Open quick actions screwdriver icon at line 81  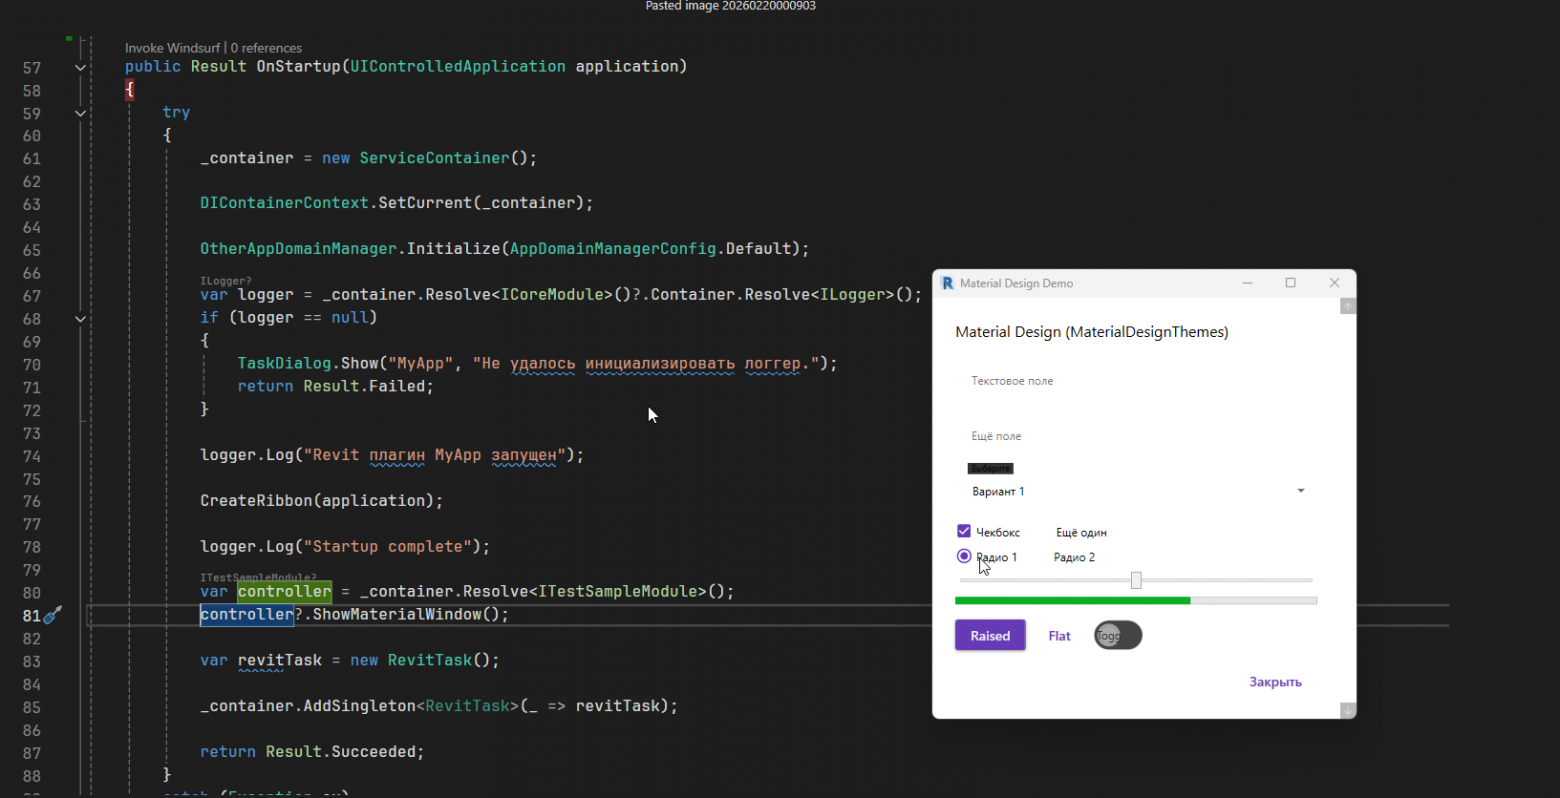(x=53, y=615)
